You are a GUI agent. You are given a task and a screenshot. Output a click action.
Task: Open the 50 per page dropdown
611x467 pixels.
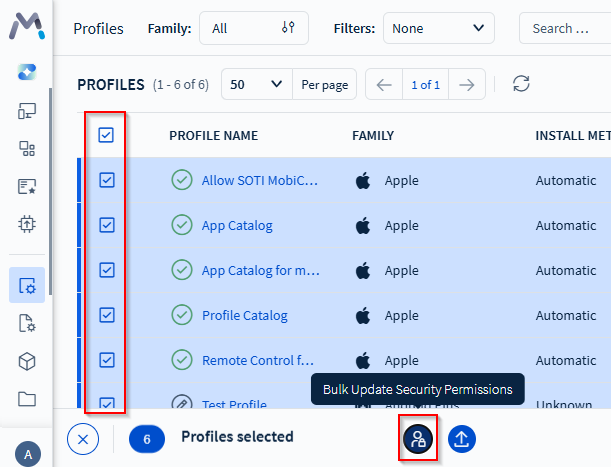pyautogui.click(x=256, y=84)
